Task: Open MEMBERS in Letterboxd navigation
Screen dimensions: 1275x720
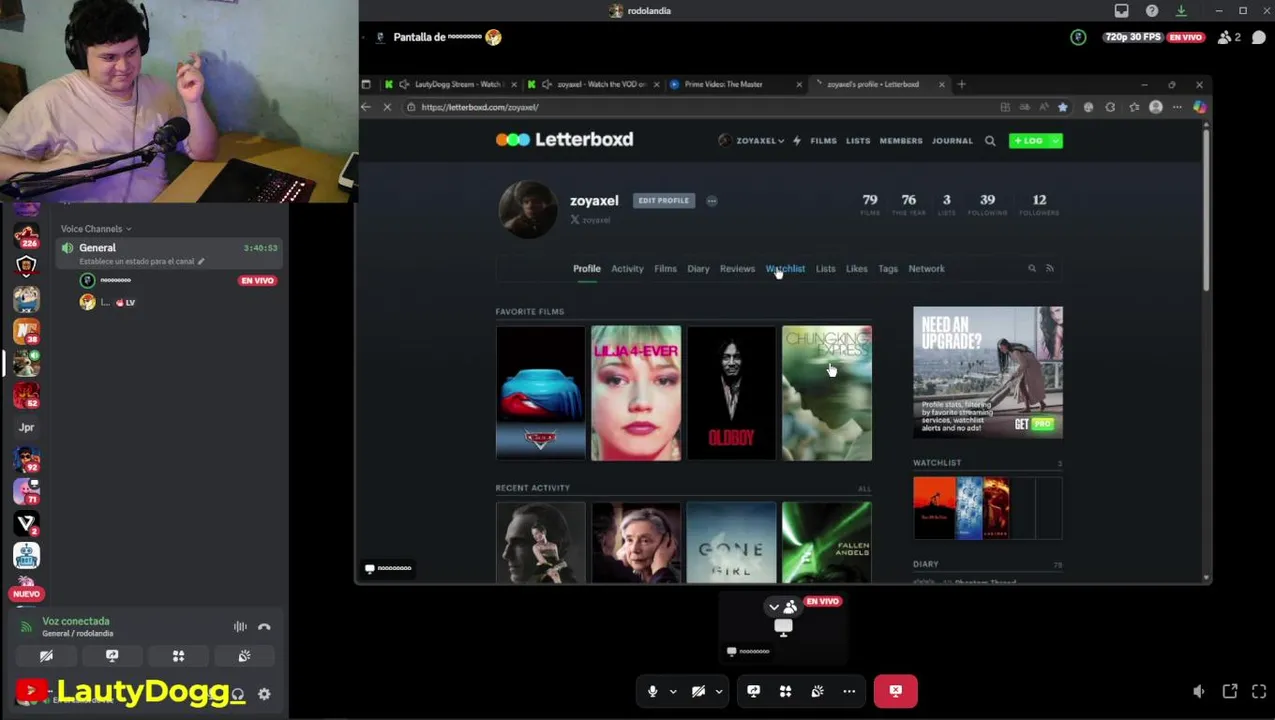Action: (901, 141)
